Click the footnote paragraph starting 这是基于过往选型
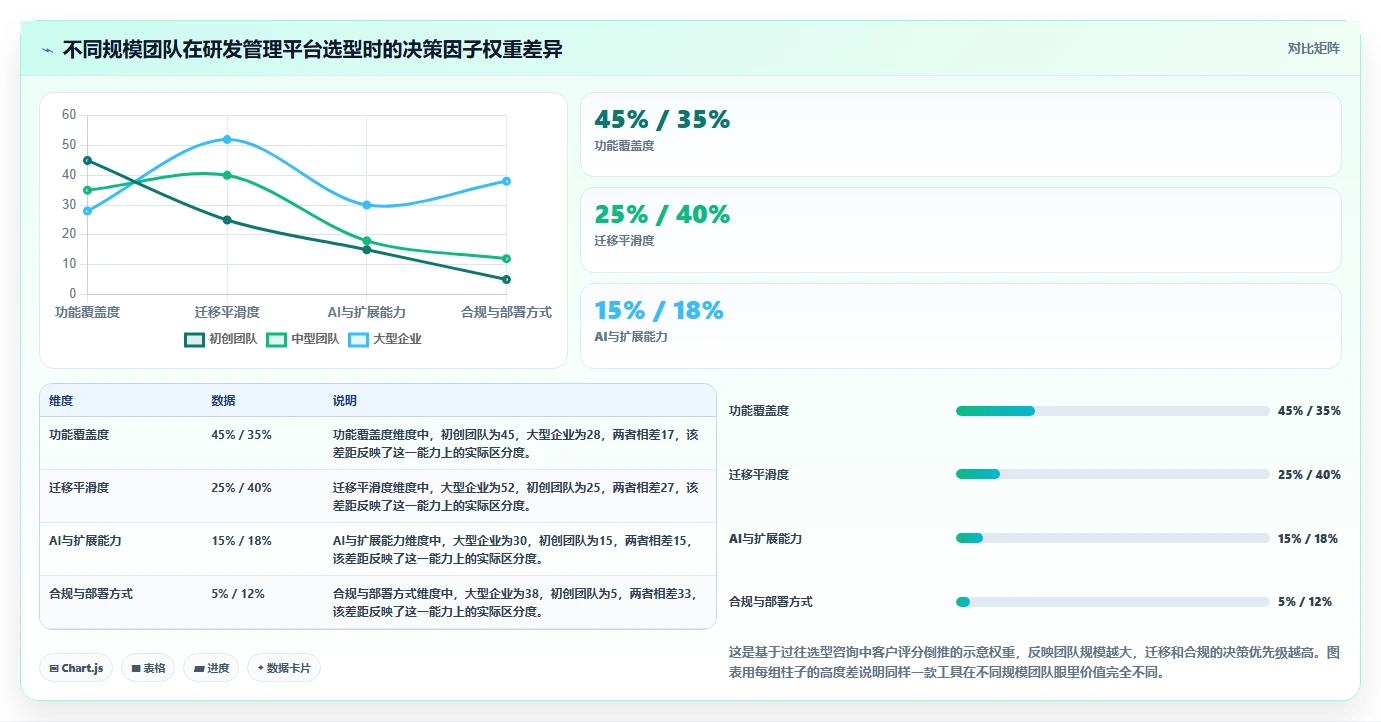The width and height of the screenshot is (1381, 722). click(1035, 663)
